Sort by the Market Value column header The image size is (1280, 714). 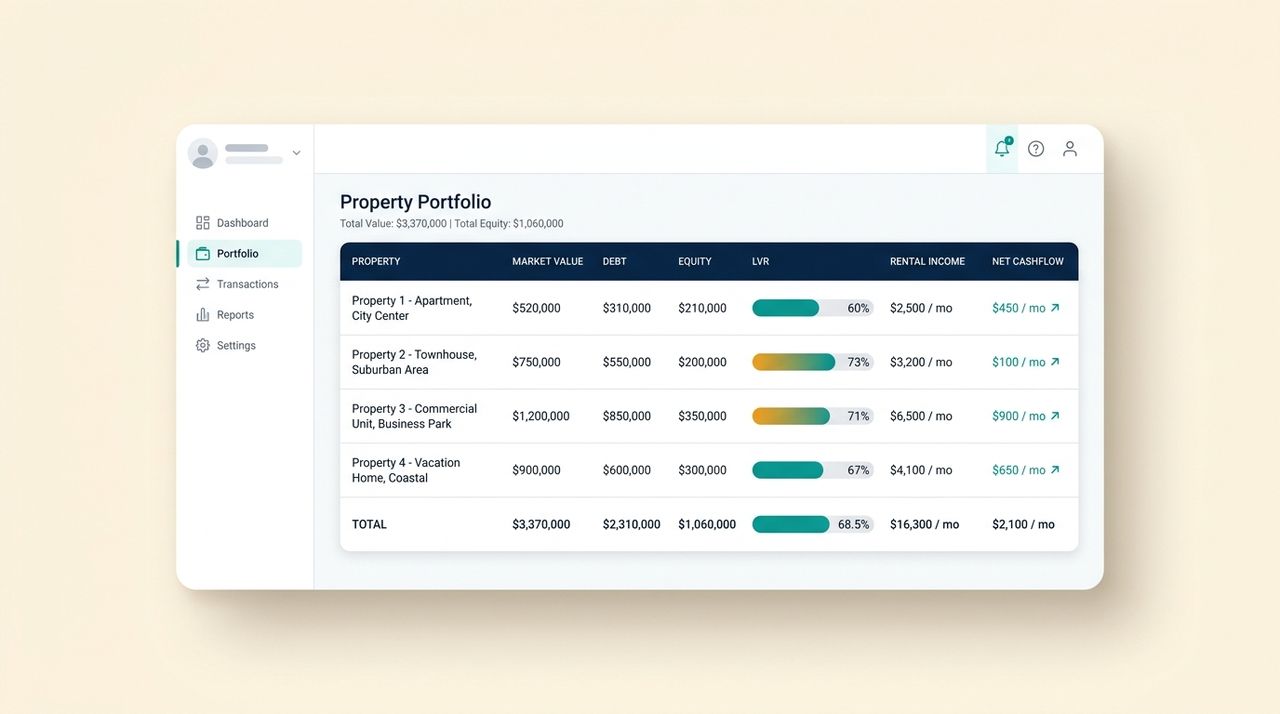[x=547, y=261]
